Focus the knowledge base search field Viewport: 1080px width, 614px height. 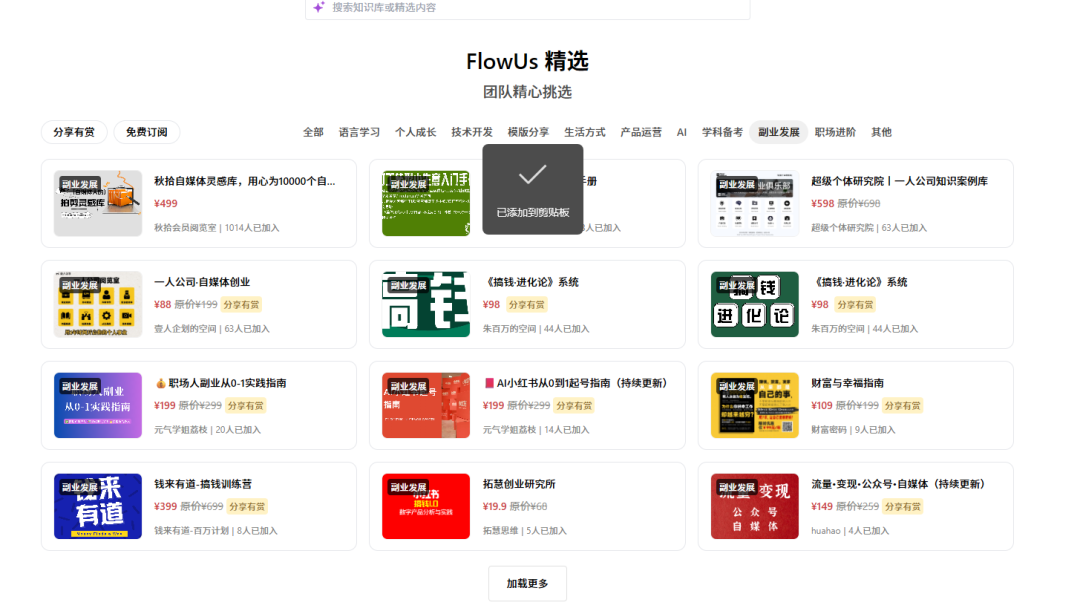tap(528, 8)
